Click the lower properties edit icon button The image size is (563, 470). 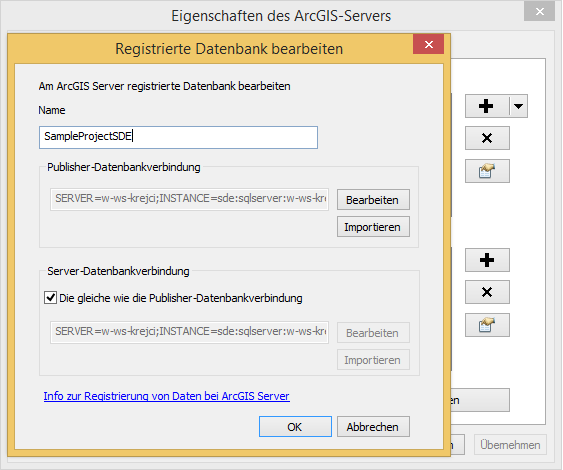pos(487,325)
